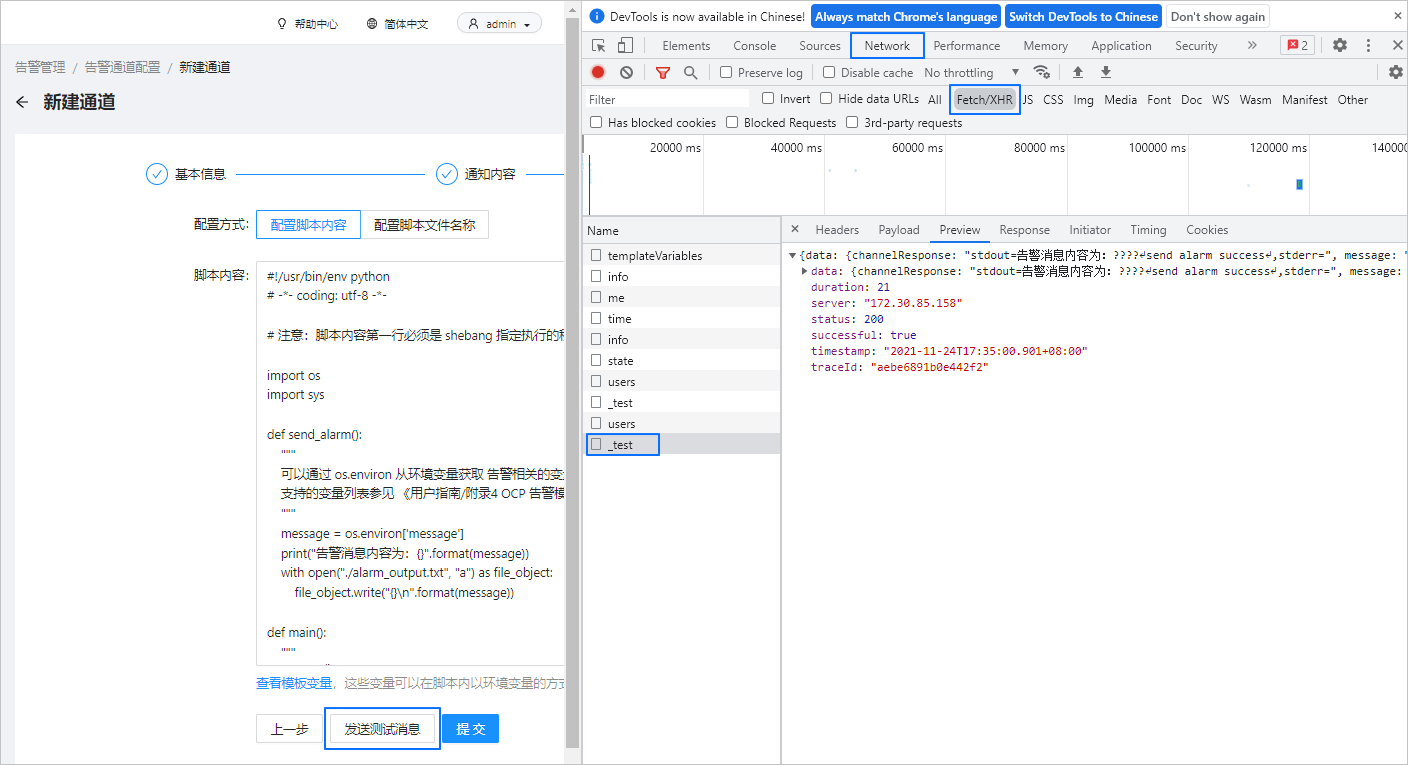
Task: Open DevTools settings gear
Action: tap(1340, 46)
